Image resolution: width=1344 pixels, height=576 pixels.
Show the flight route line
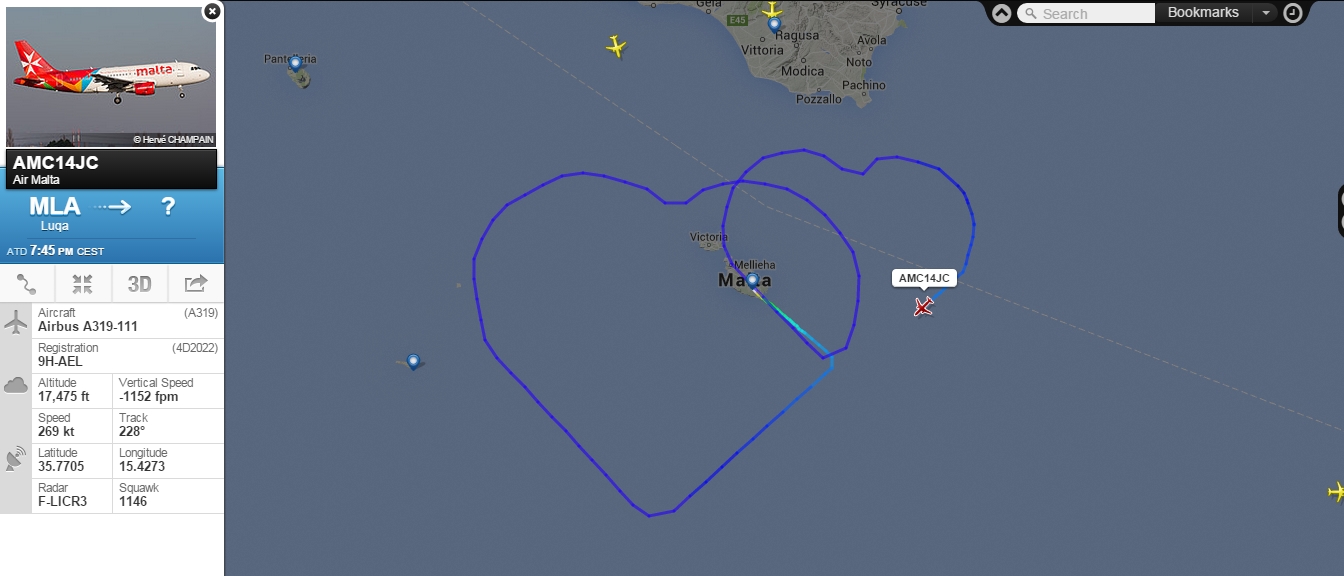click(27, 284)
